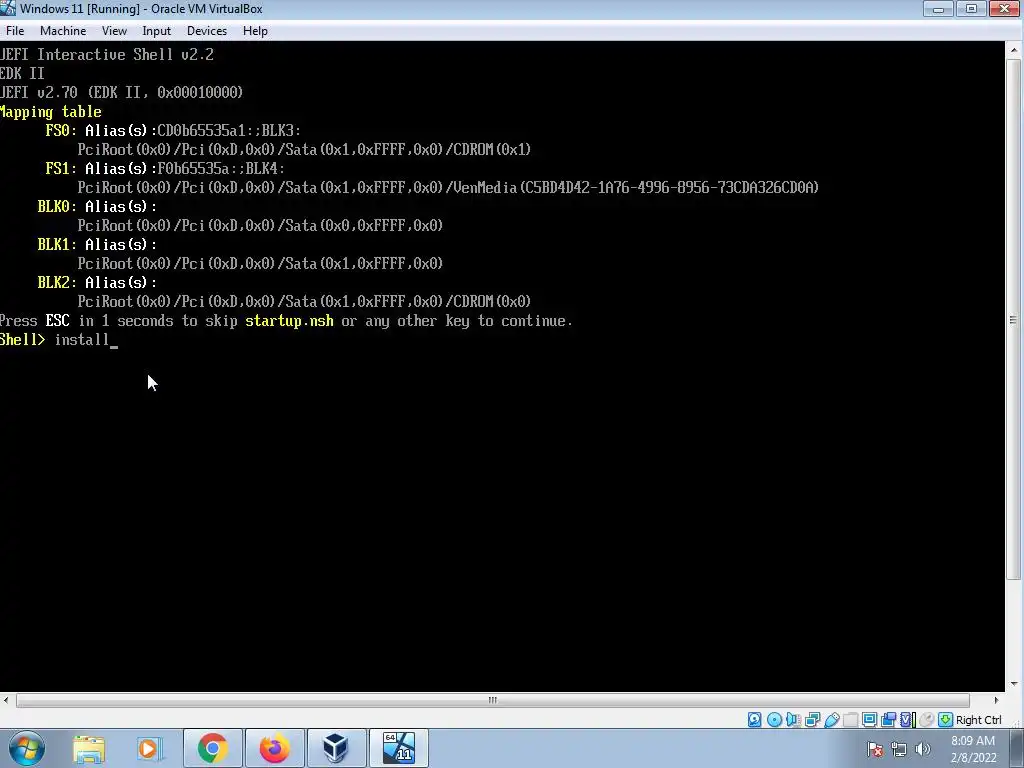Click the horizontal scrollbar thumb

(492, 700)
